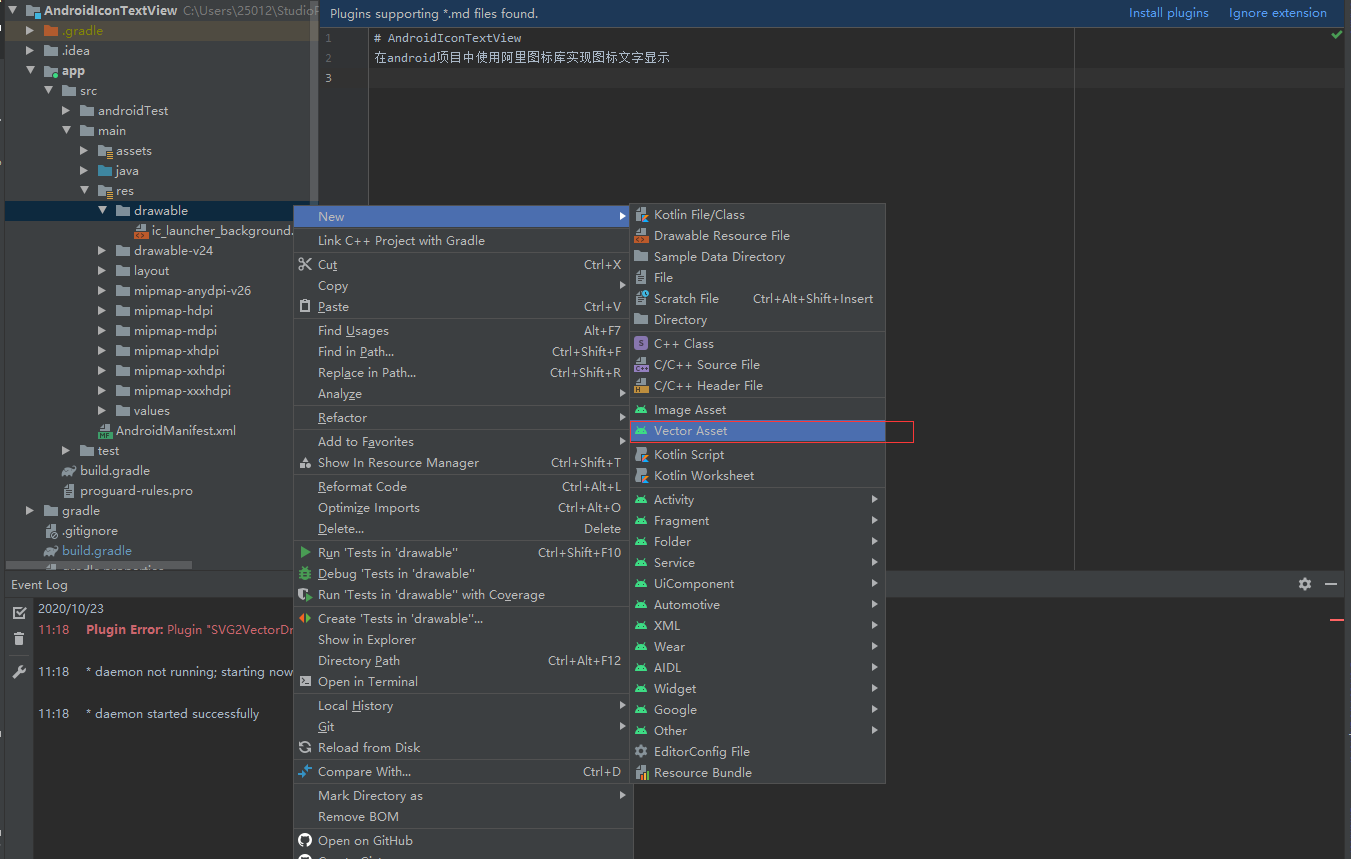Click the Drawable Resource File icon
The width and height of the screenshot is (1351, 859).
(x=642, y=236)
